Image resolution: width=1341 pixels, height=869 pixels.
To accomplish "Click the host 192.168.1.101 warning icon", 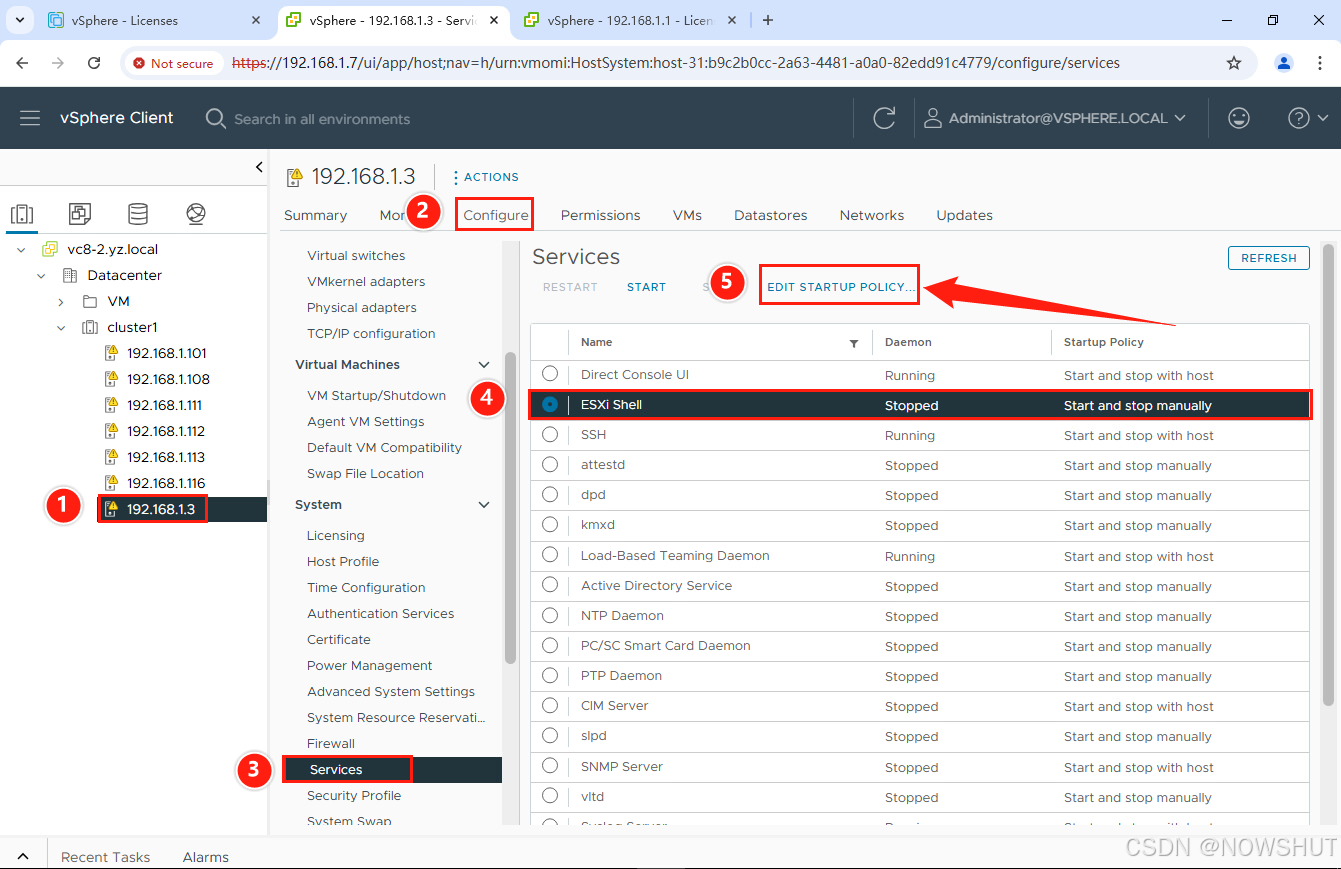I will click(112, 353).
